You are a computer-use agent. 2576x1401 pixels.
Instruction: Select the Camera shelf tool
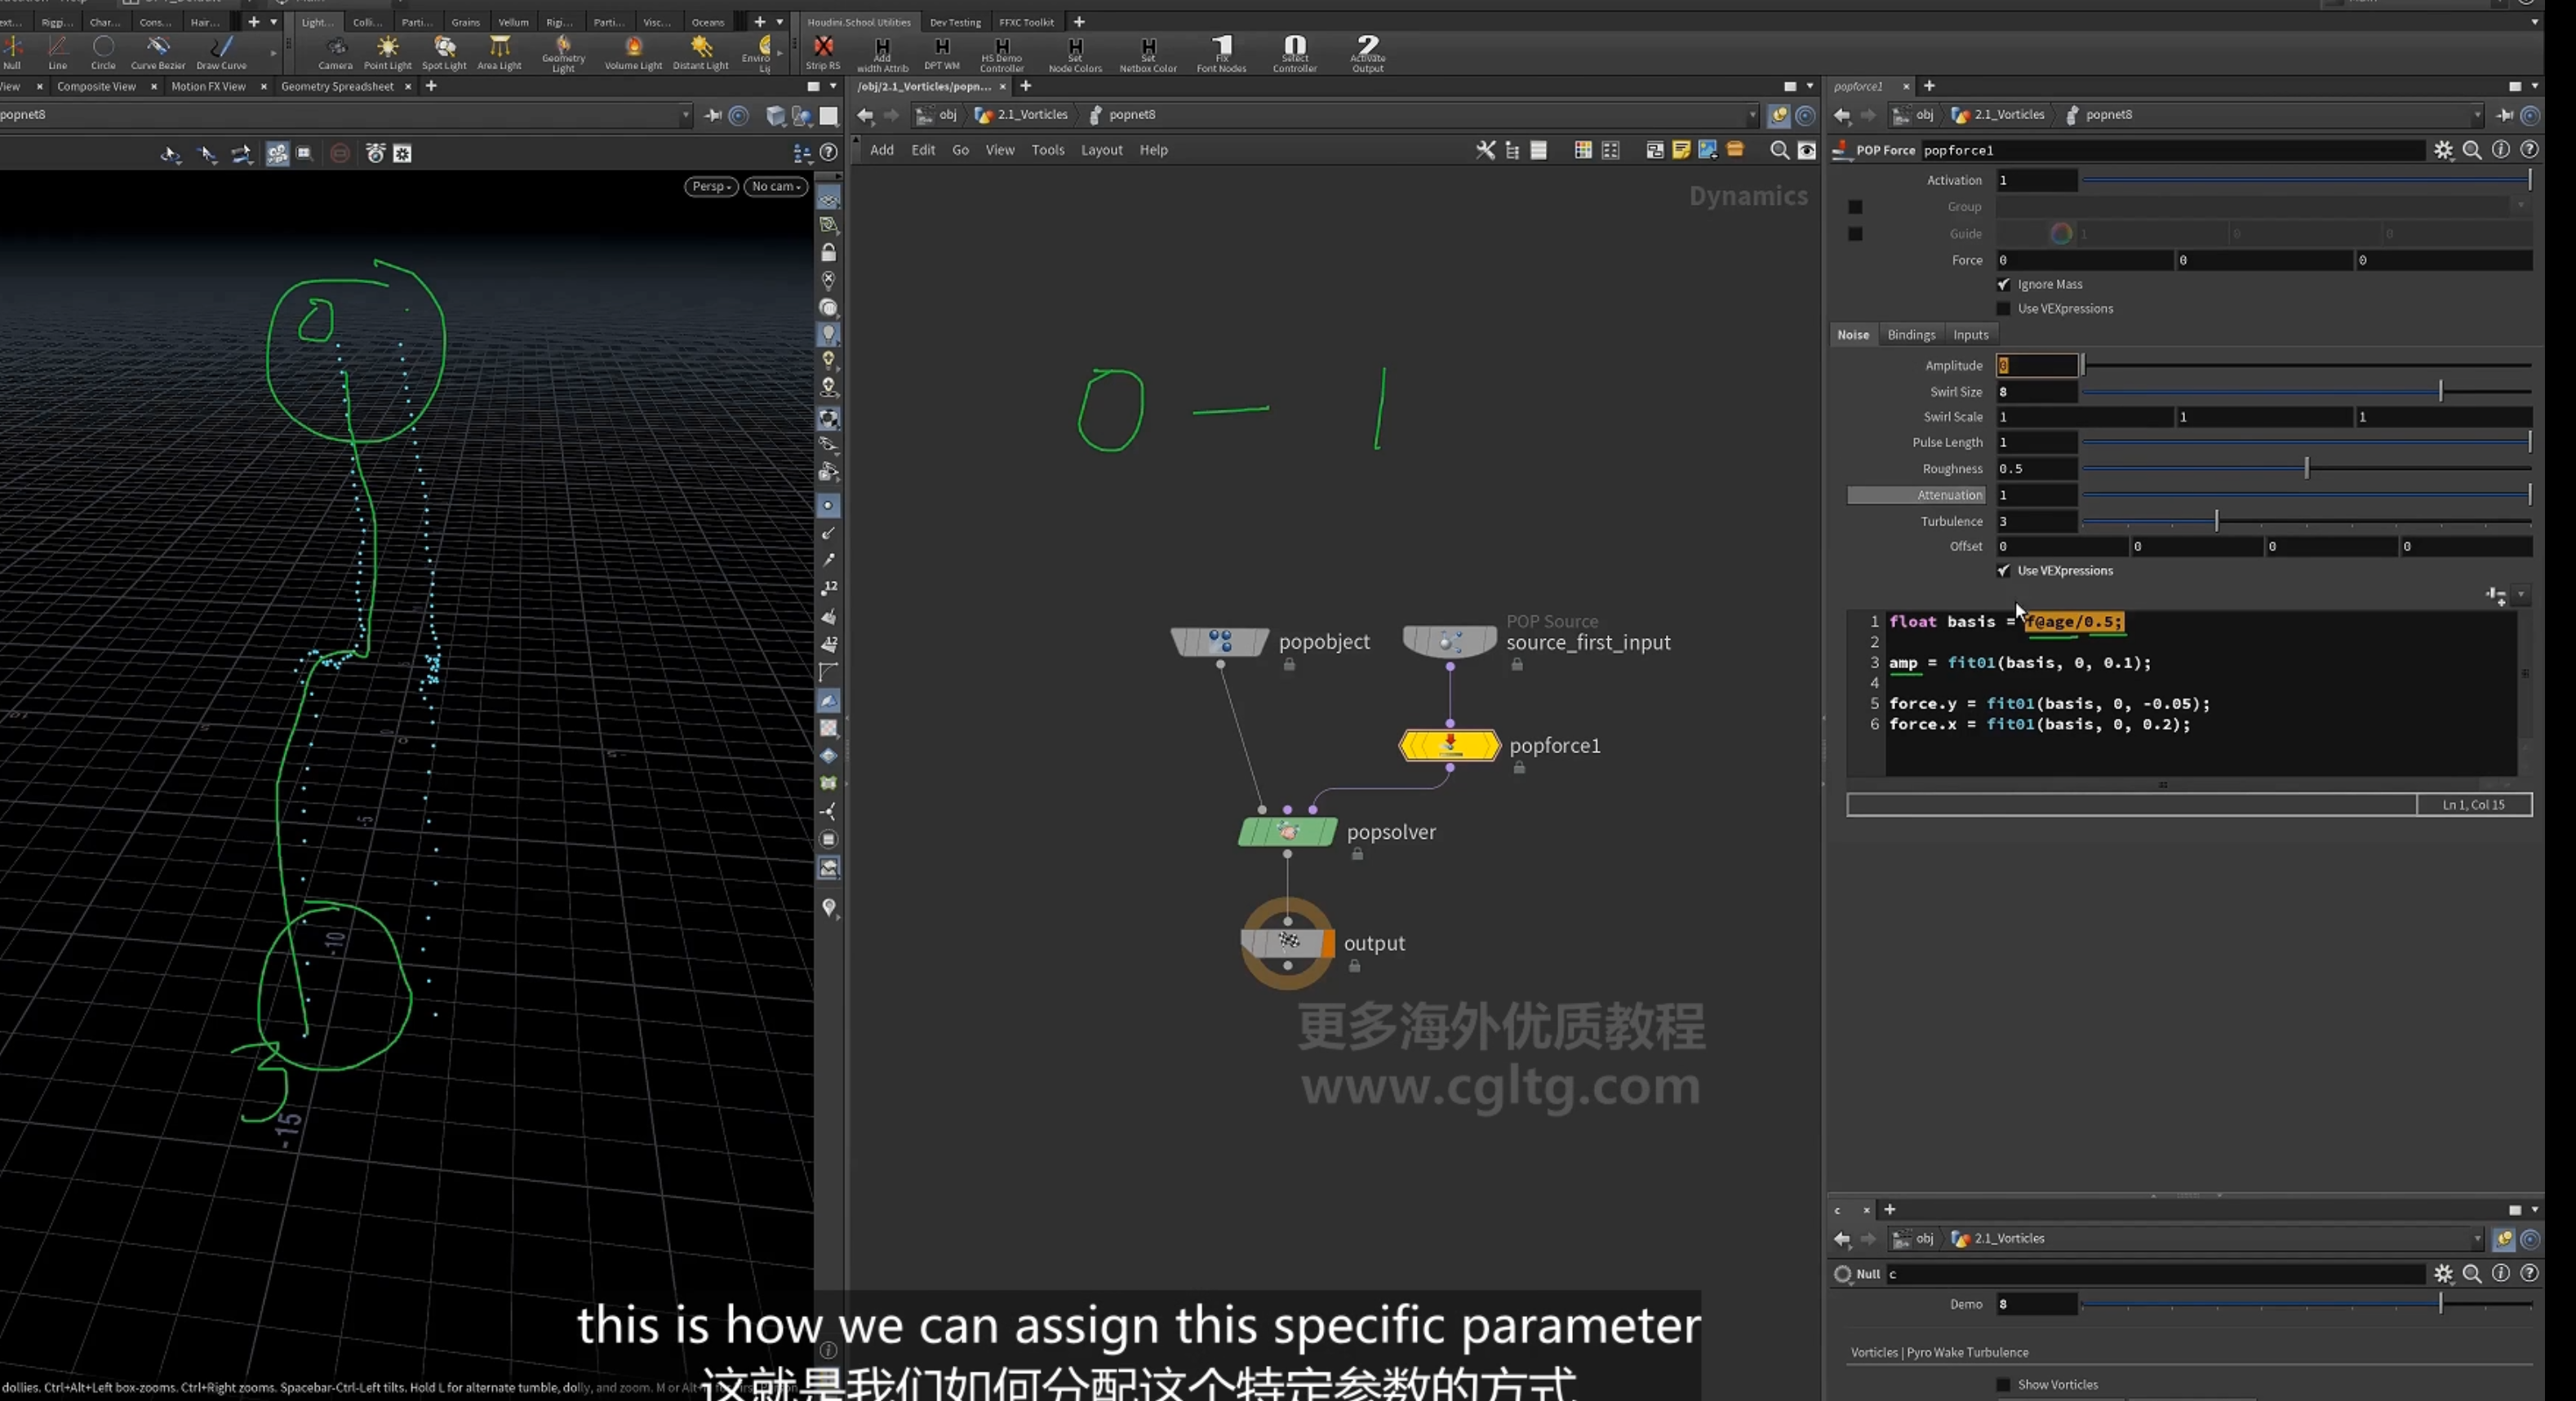335,53
